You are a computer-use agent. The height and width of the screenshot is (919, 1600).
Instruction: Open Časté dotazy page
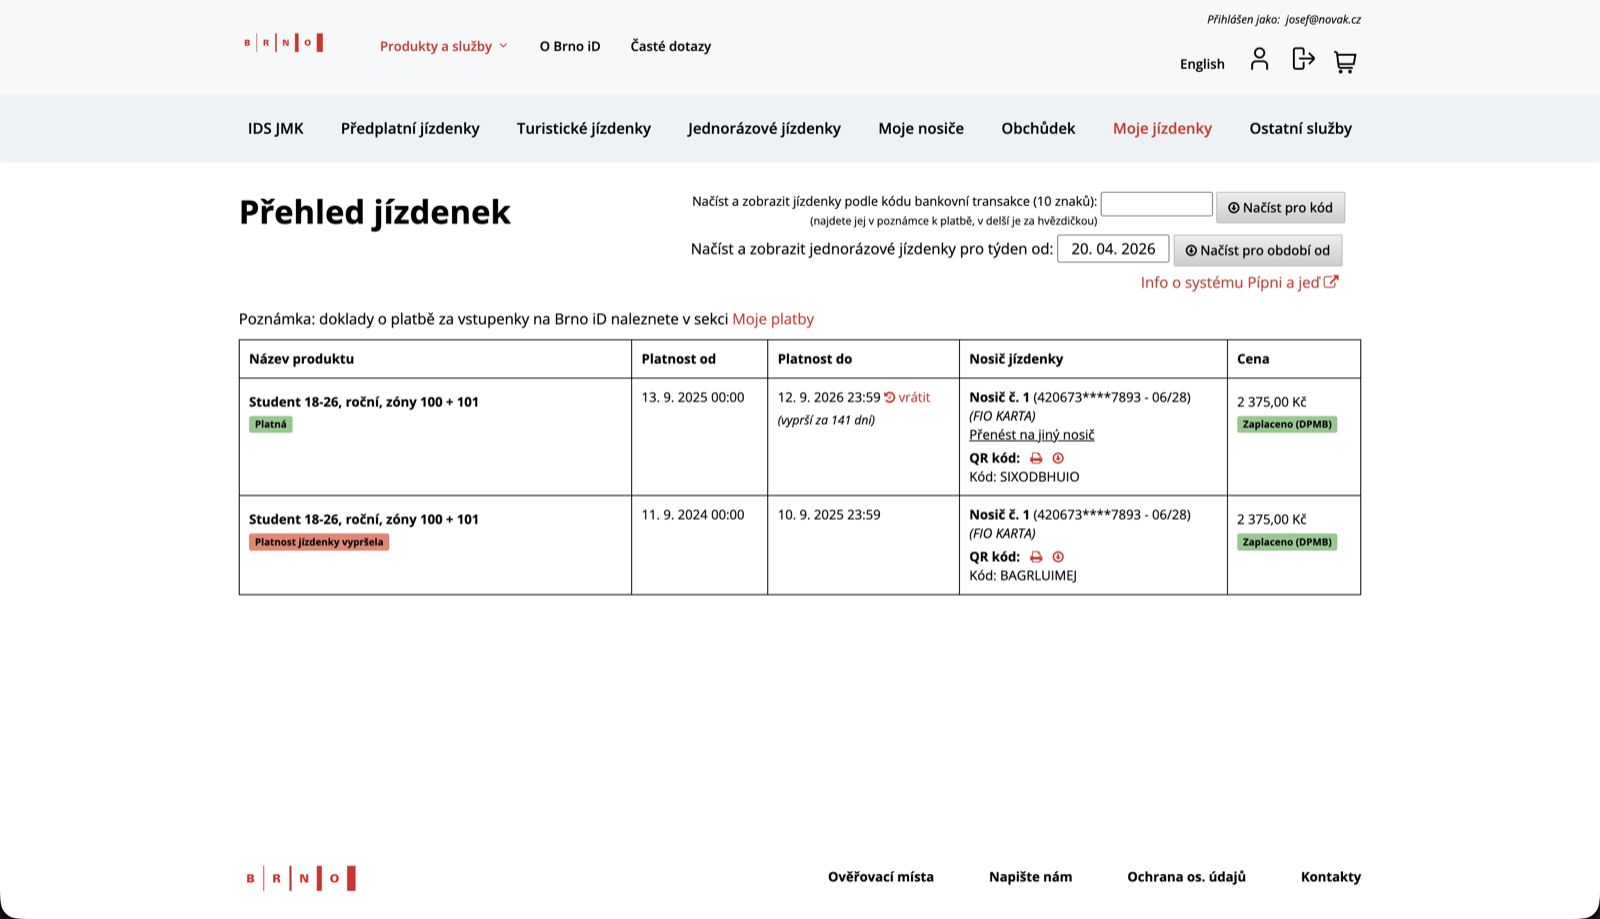point(671,46)
